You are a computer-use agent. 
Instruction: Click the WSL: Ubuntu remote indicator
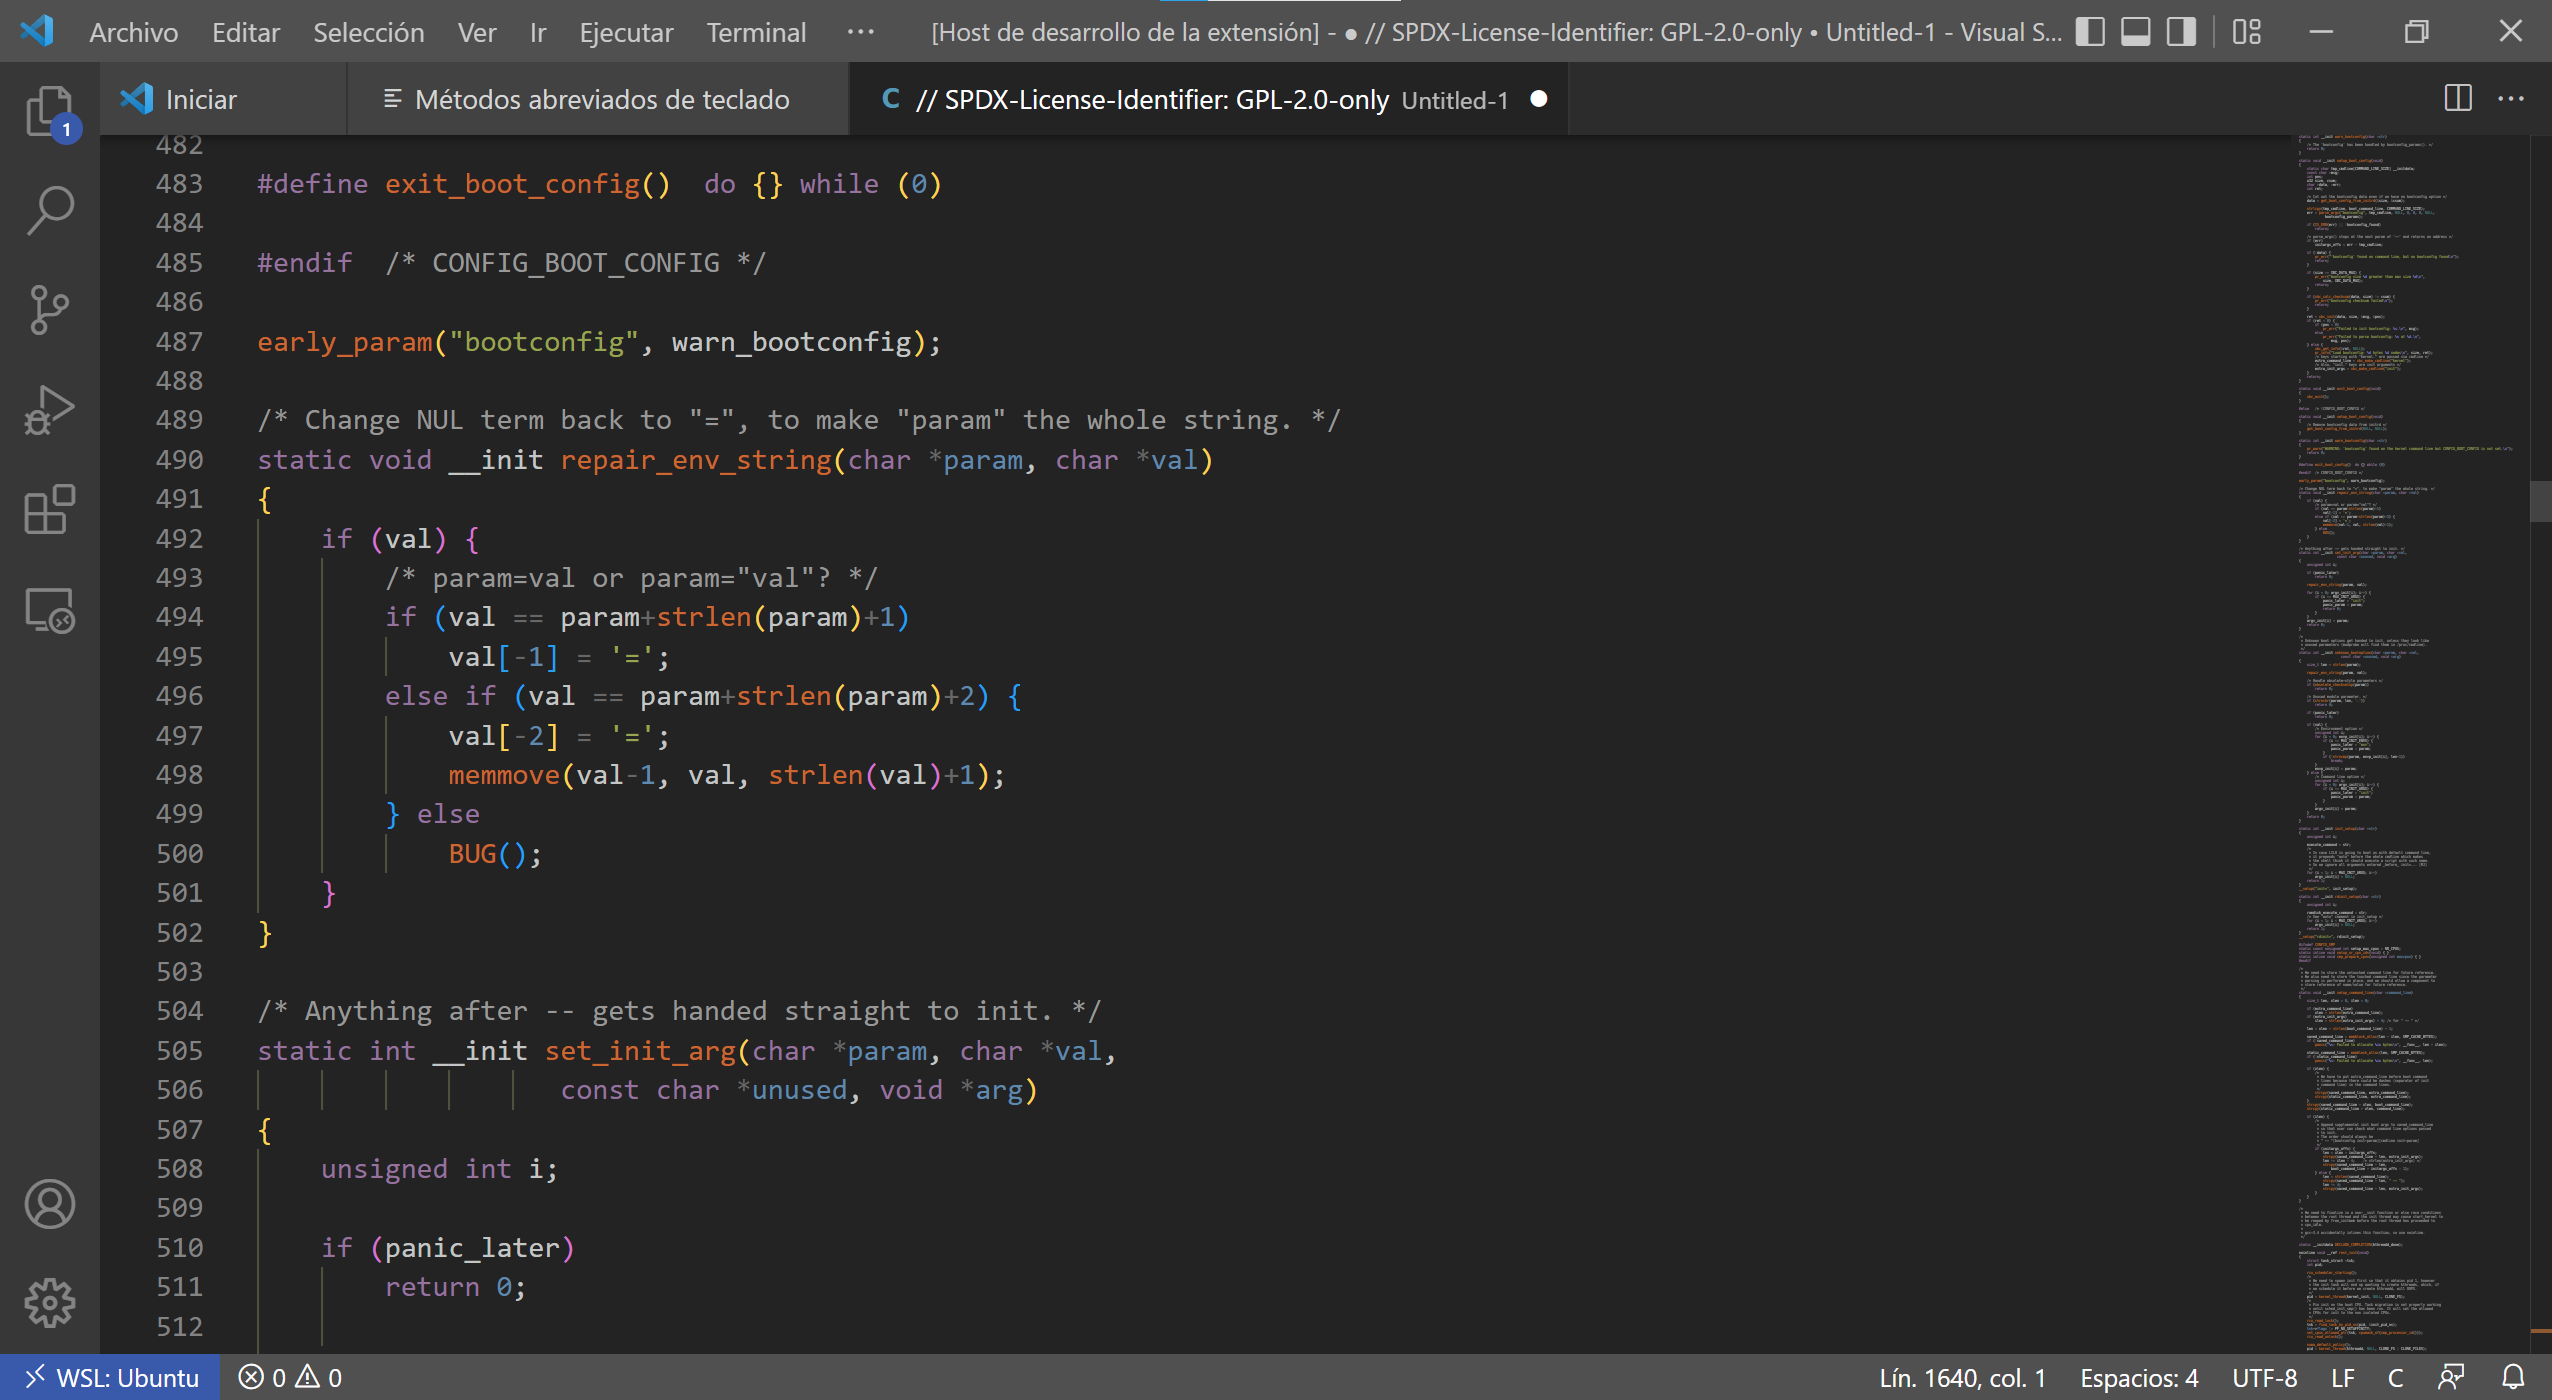coord(110,1377)
